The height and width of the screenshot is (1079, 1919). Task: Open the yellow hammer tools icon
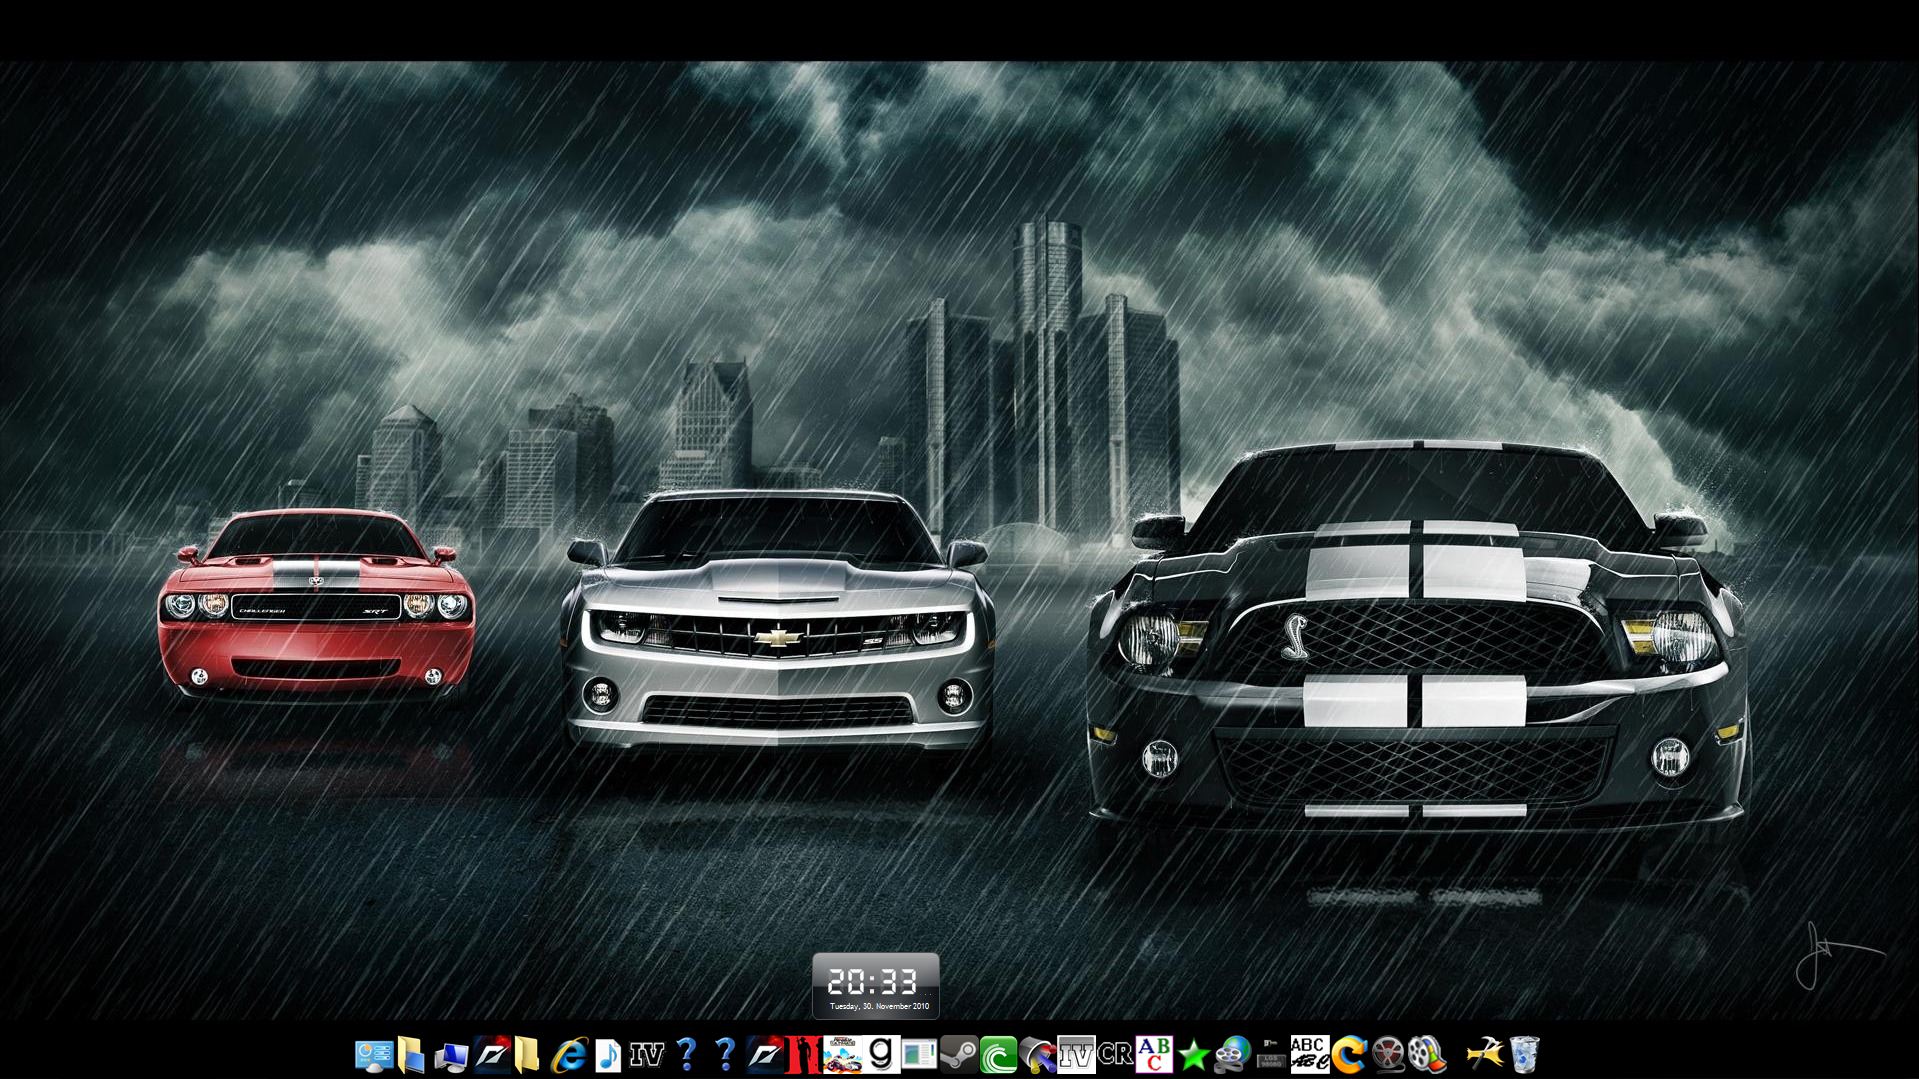[x=1485, y=1055]
